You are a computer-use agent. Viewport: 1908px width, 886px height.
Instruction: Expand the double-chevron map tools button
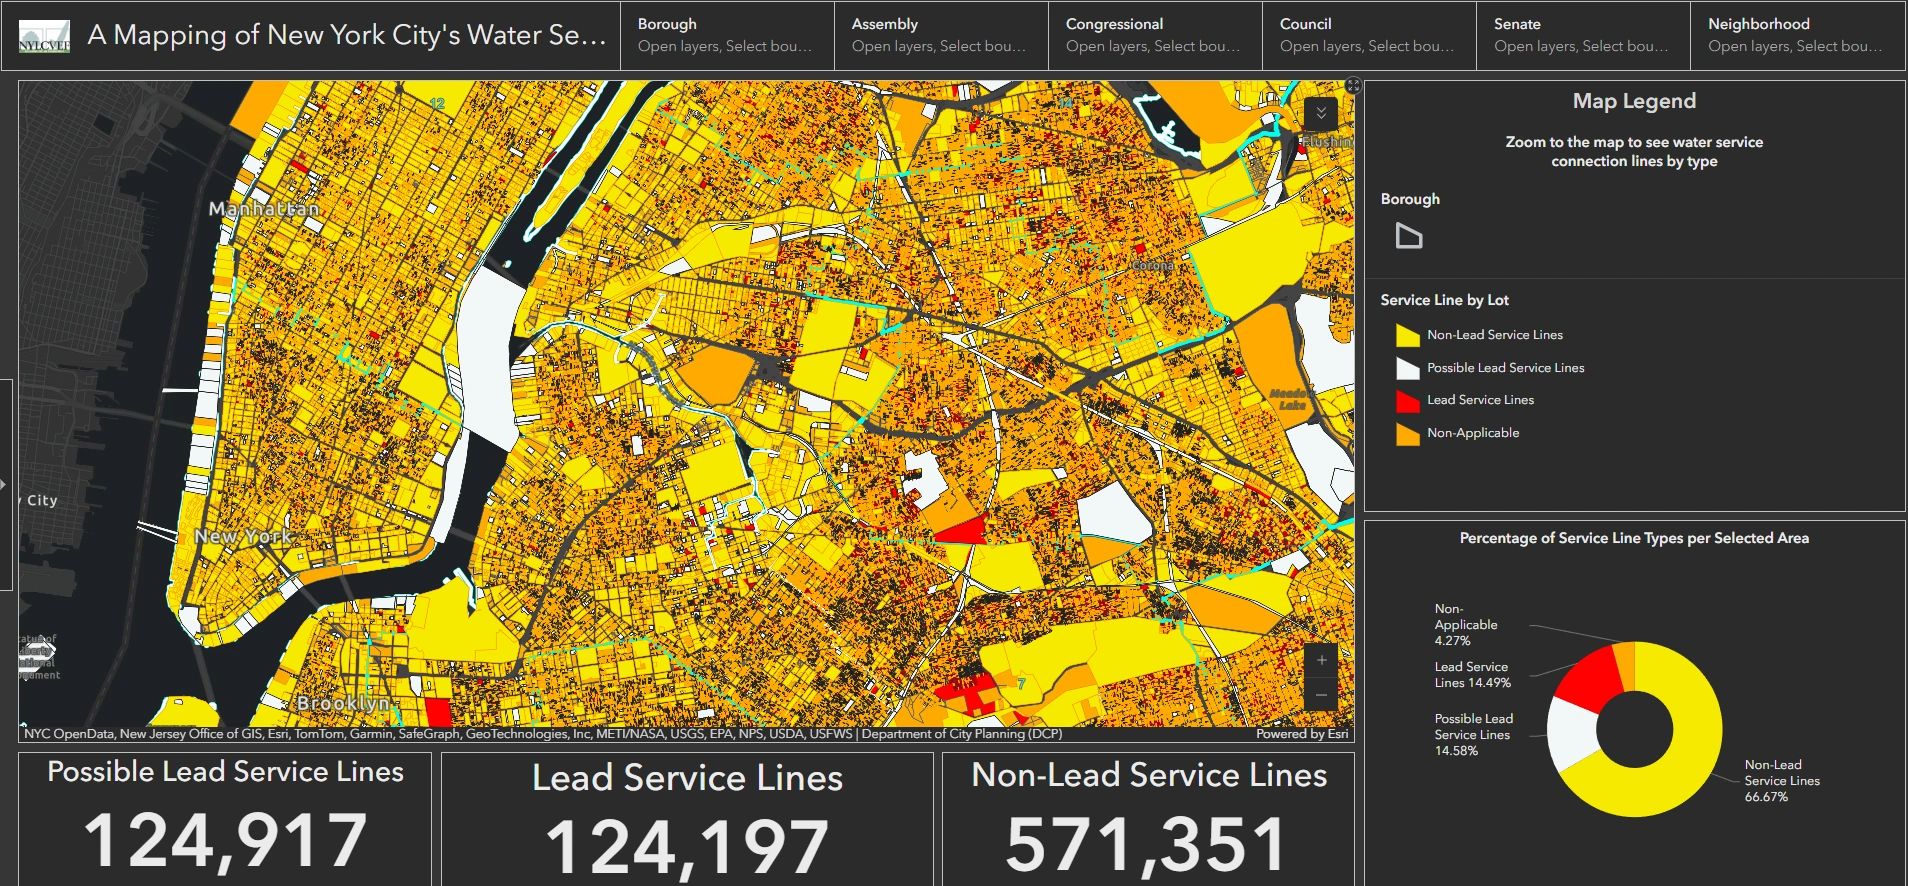tap(1321, 113)
